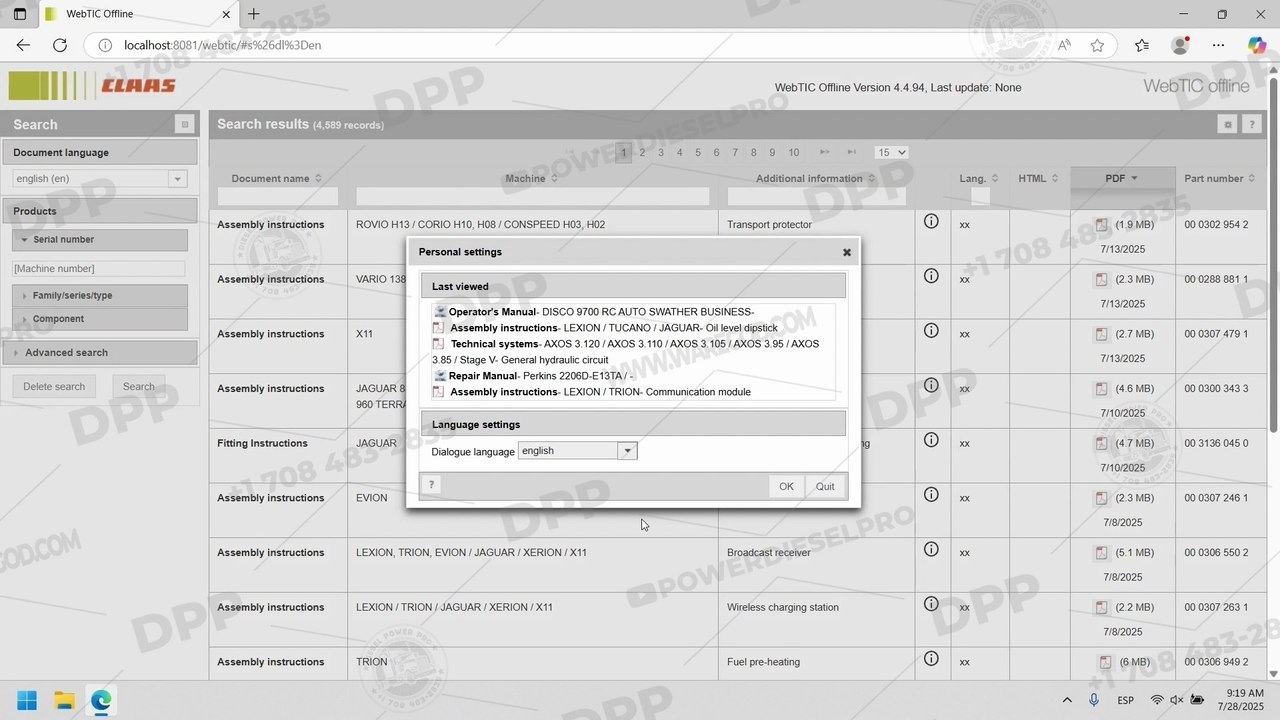Expand the Family/series/type section
This screenshot has width=1280, height=720.
(100, 296)
